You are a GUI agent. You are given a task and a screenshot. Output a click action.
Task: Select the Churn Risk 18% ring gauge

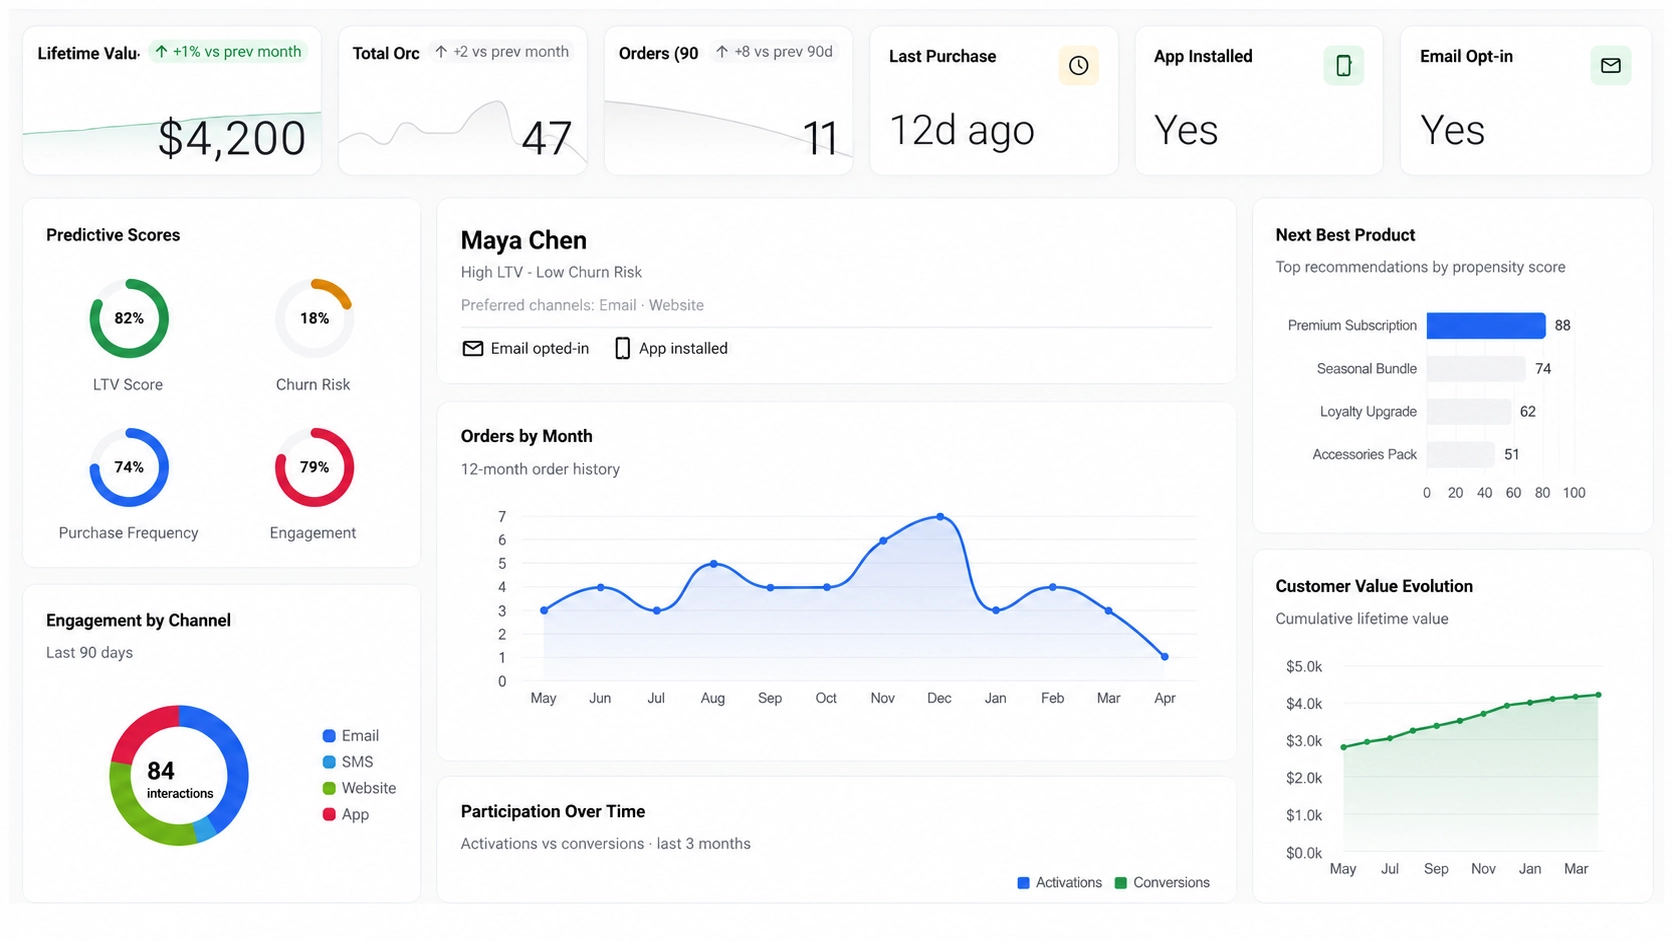(314, 318)
